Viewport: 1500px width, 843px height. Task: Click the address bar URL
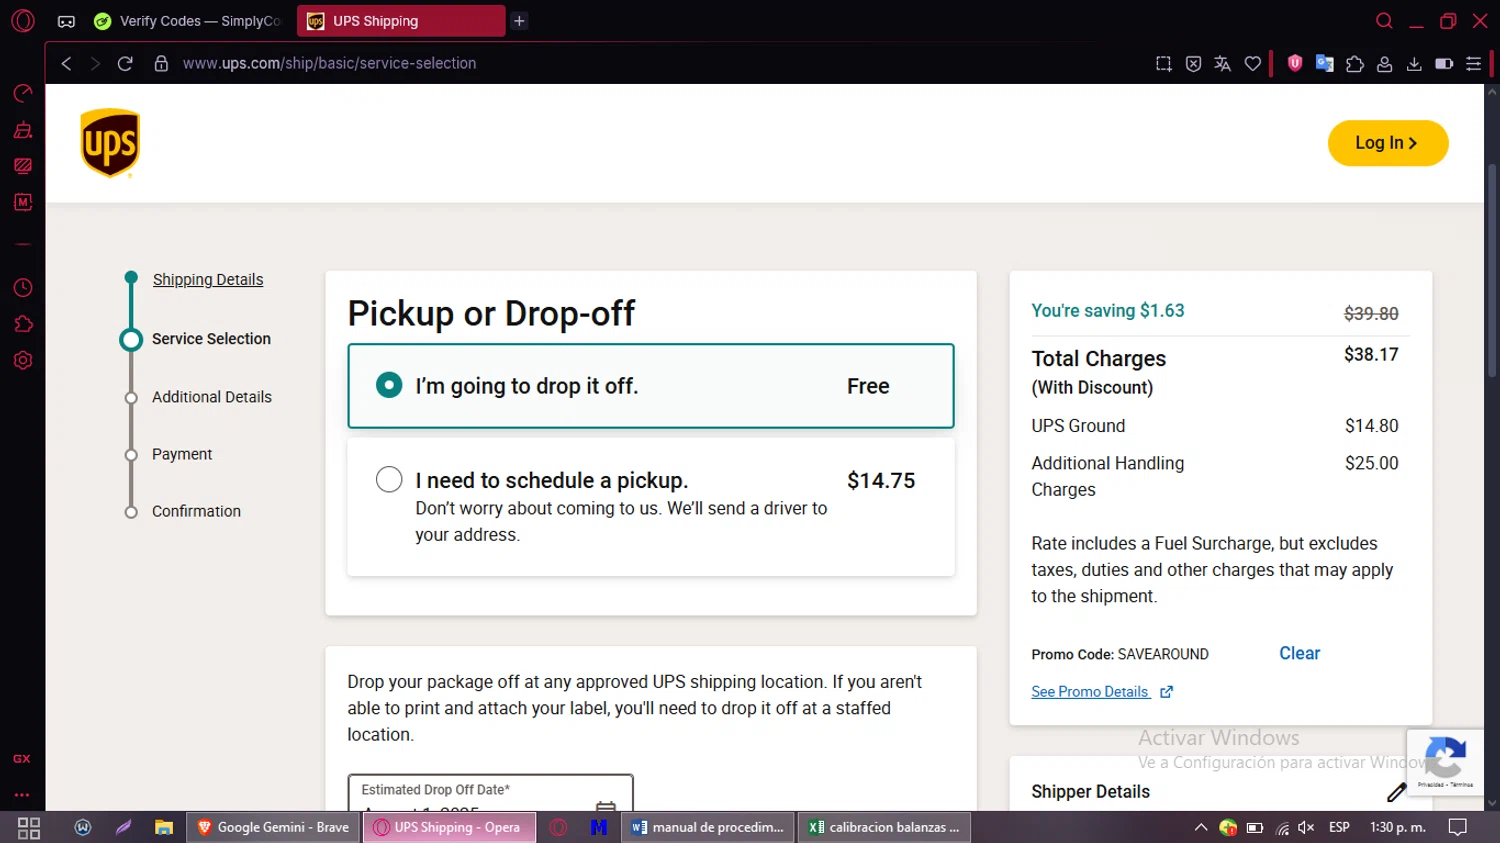coord(329,63)
